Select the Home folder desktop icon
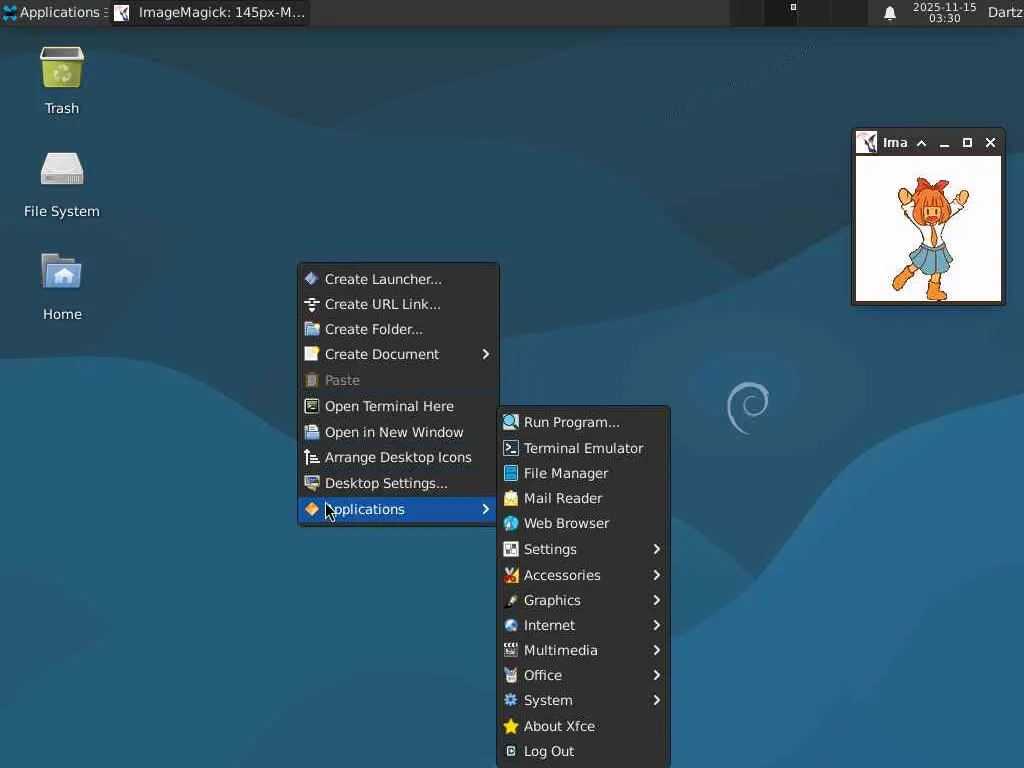Image resolution: width=1024 pixels, height=768 pixels. click(62, 271)
